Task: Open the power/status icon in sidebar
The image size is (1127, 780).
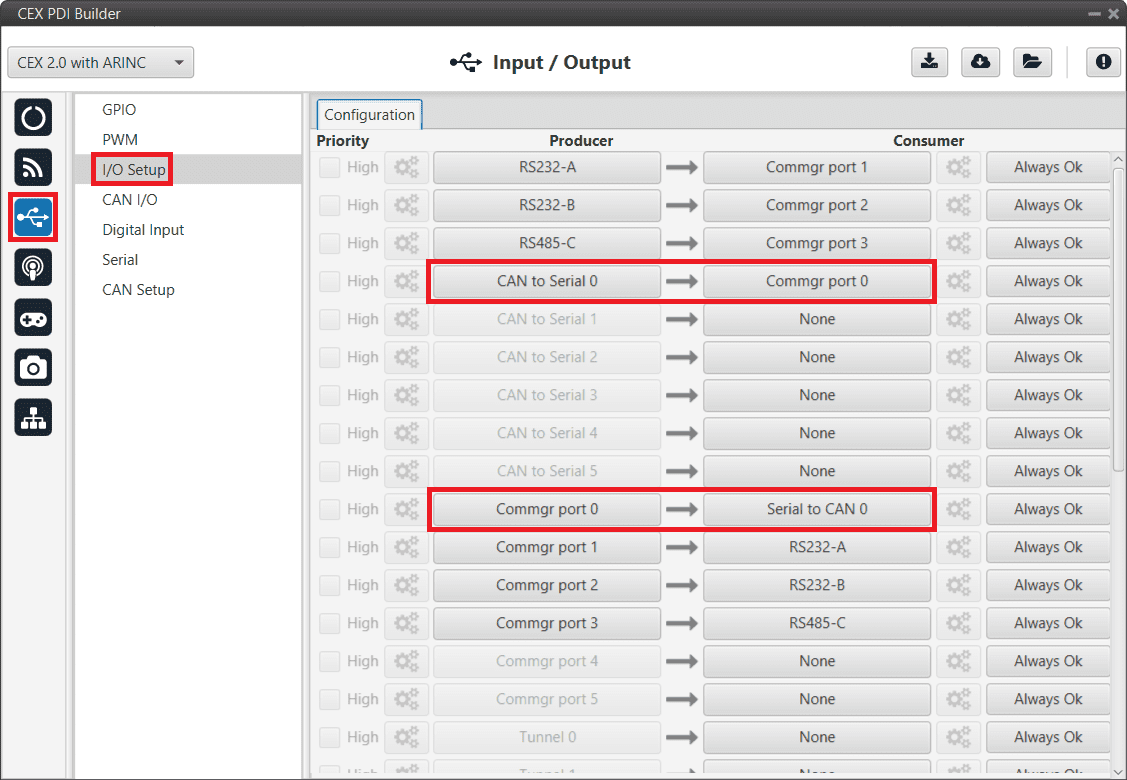Action: pyautogui.click(x=33, y=118)
